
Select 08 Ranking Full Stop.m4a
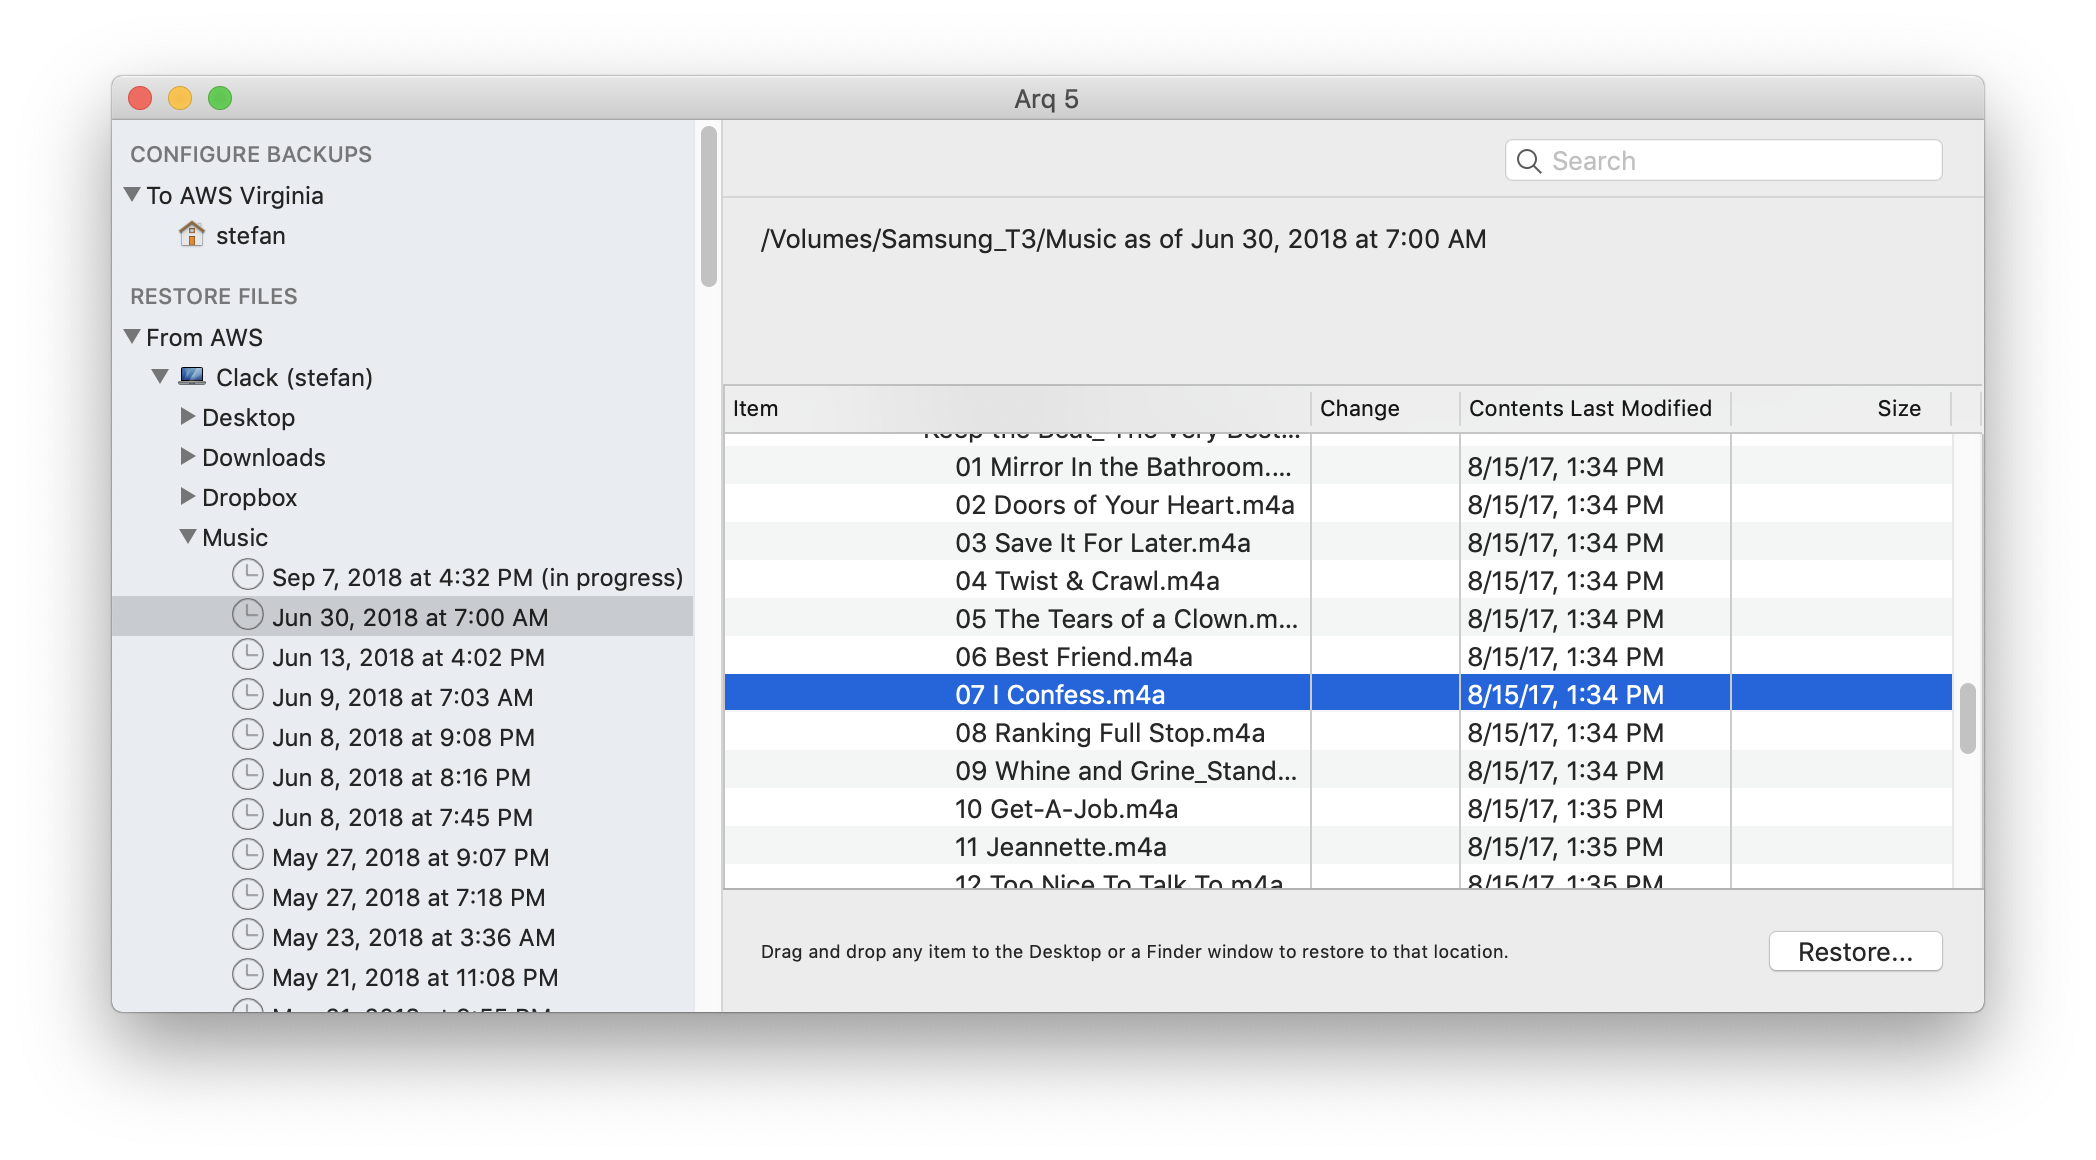coord(1338,733)
